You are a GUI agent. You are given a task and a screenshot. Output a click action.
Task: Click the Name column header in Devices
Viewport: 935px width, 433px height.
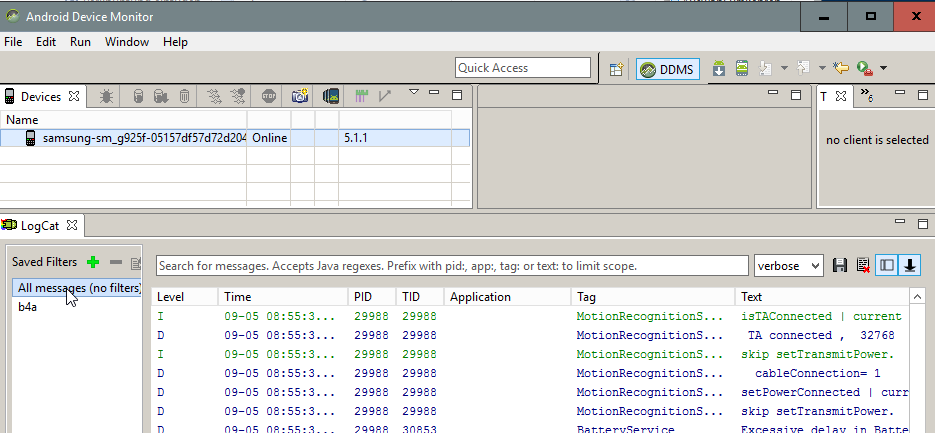tap(124, 120)
